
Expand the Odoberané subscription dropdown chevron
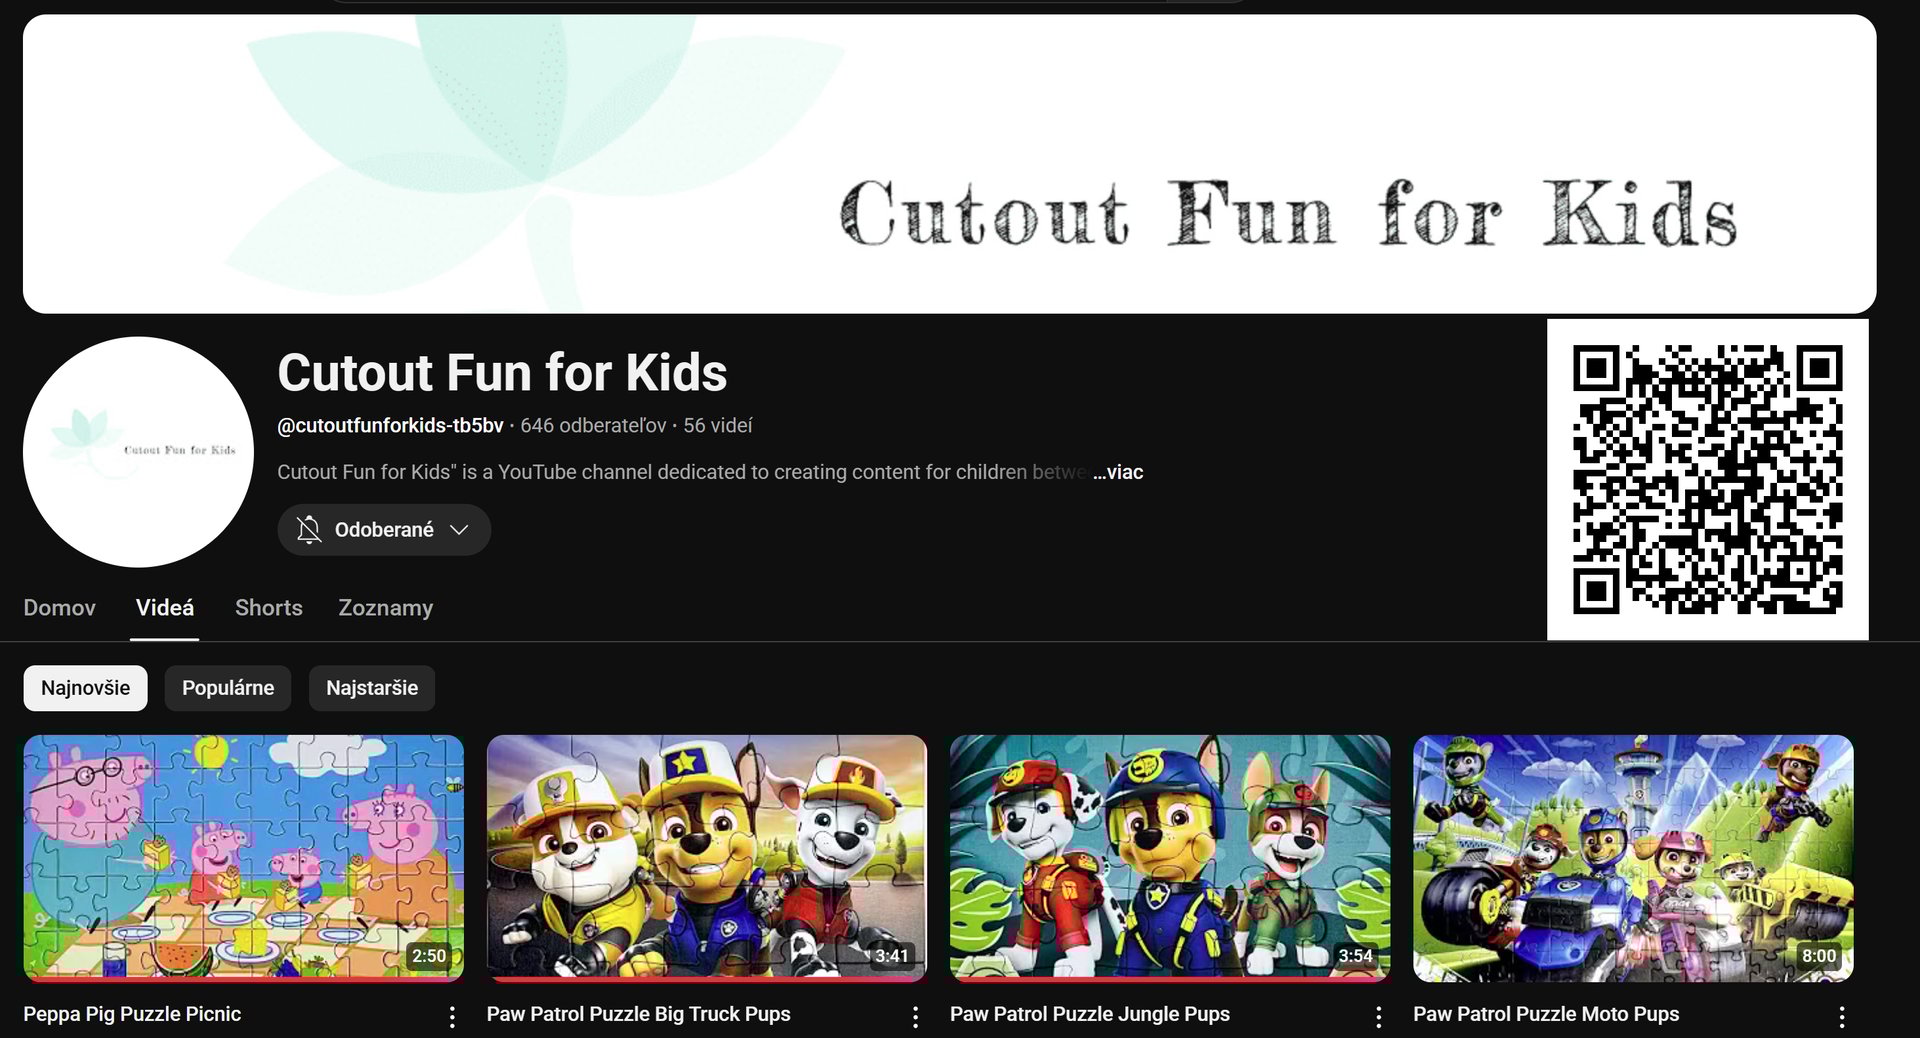(459, 530)
